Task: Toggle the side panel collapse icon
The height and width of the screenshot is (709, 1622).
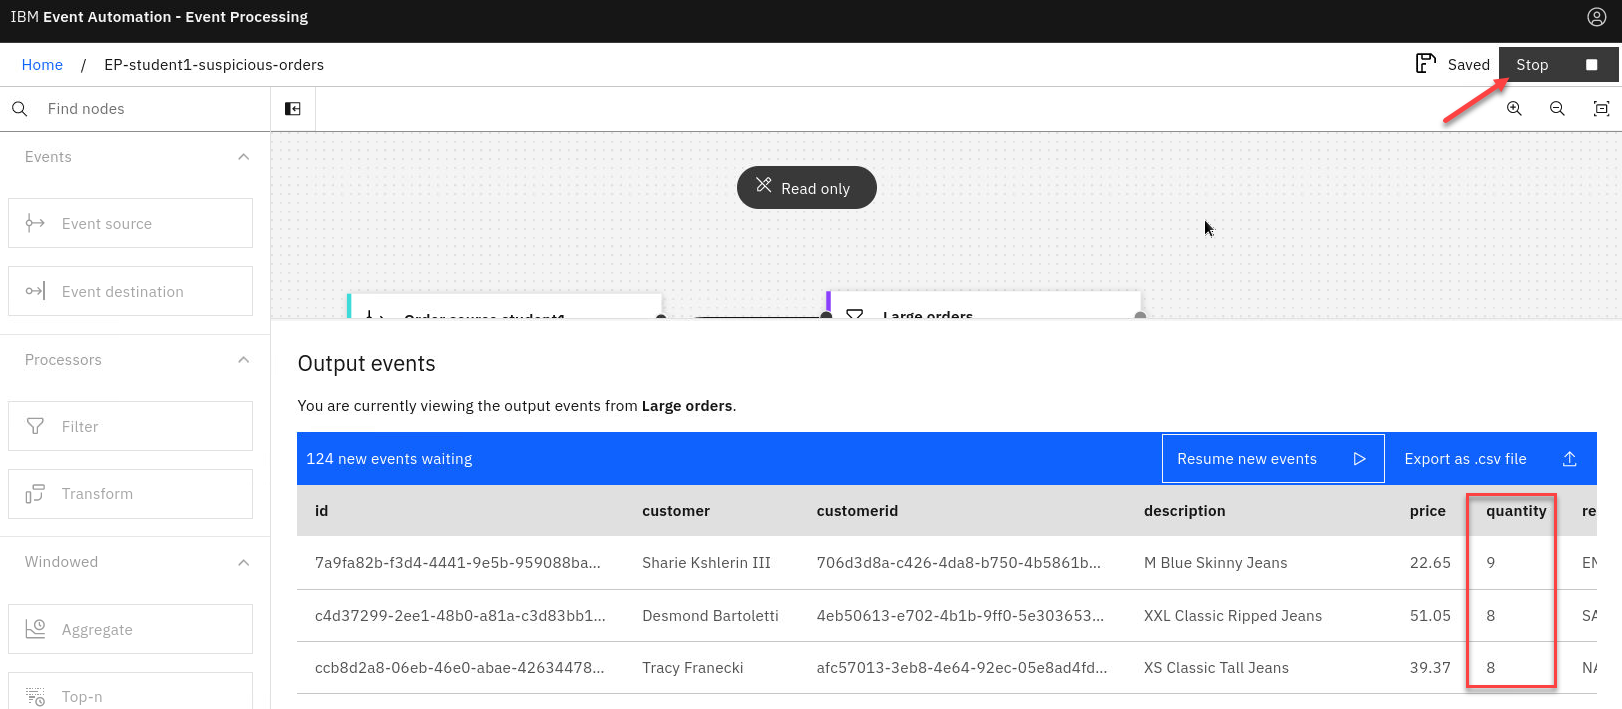Action: point(293,109)
